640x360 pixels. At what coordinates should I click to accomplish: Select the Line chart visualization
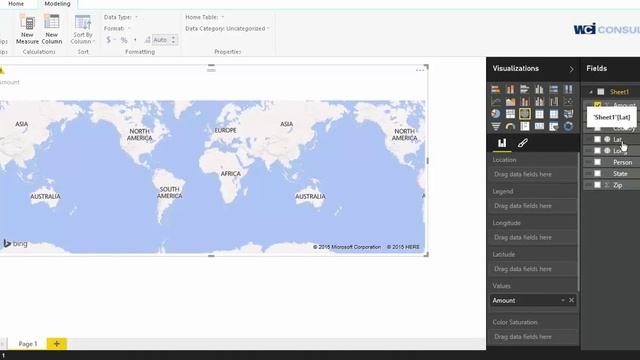coord(496,102)
